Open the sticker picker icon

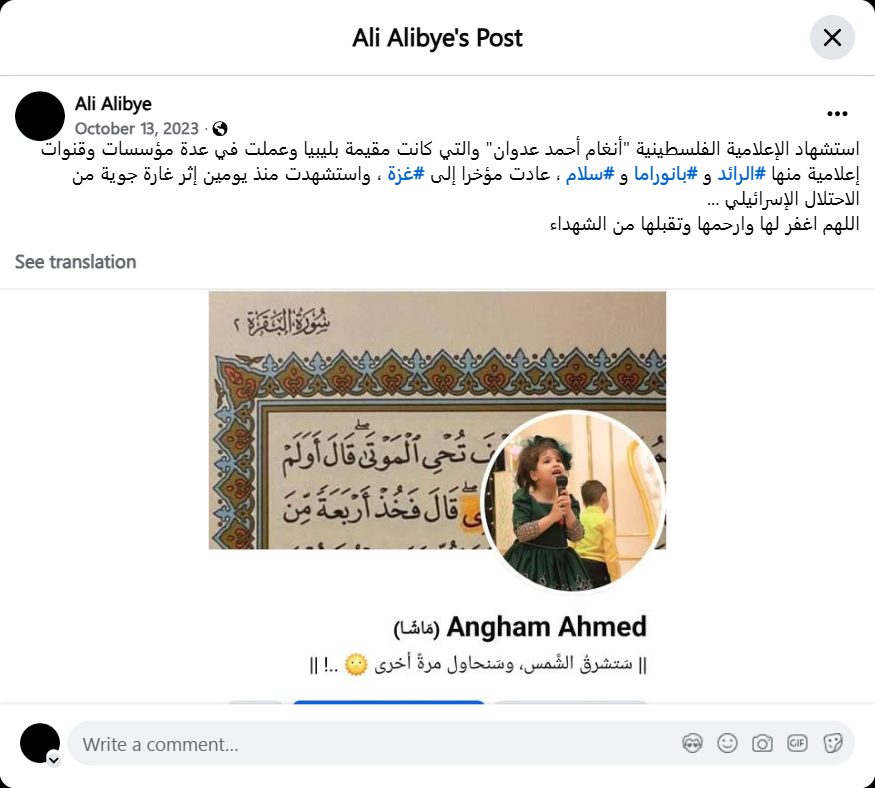[x=833, y=743]
